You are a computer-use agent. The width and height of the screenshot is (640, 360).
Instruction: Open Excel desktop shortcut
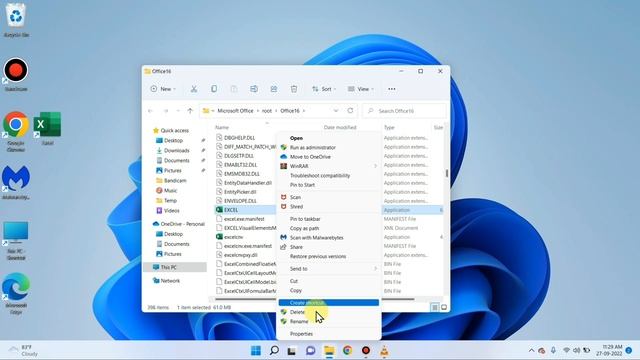pos(47,129)
